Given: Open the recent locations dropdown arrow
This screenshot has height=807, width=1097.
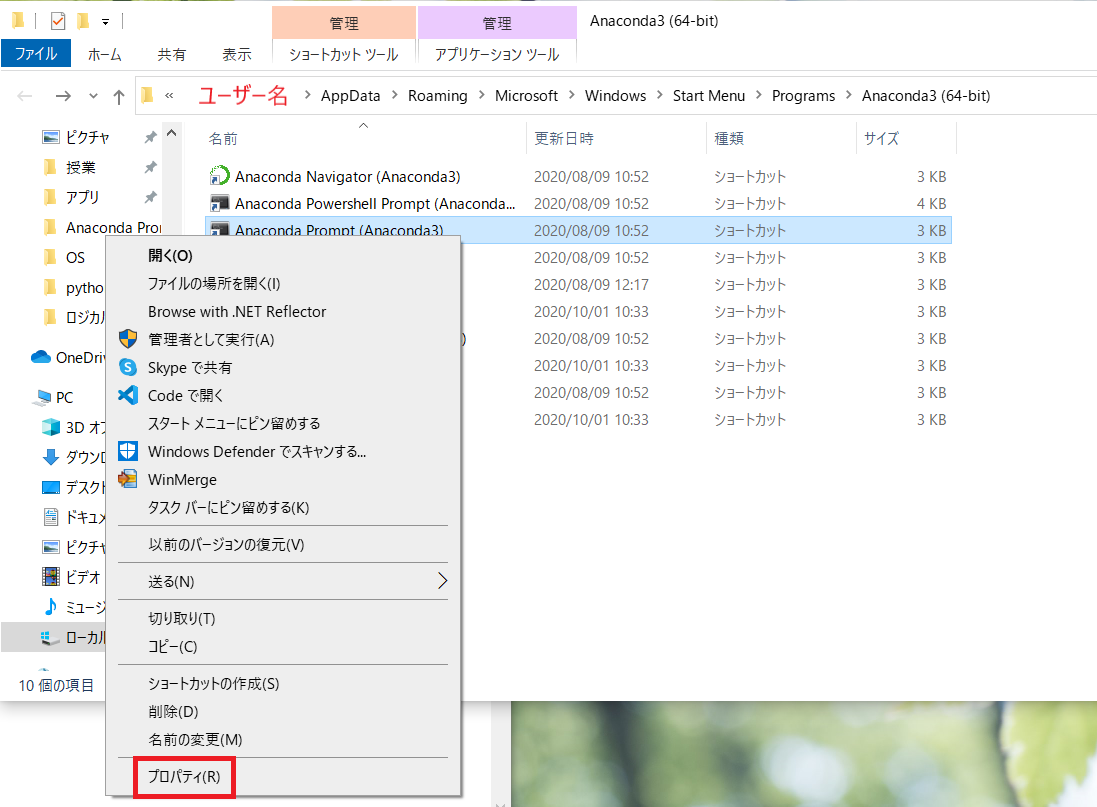Looking at the screenshot, I should pos(93,96).
